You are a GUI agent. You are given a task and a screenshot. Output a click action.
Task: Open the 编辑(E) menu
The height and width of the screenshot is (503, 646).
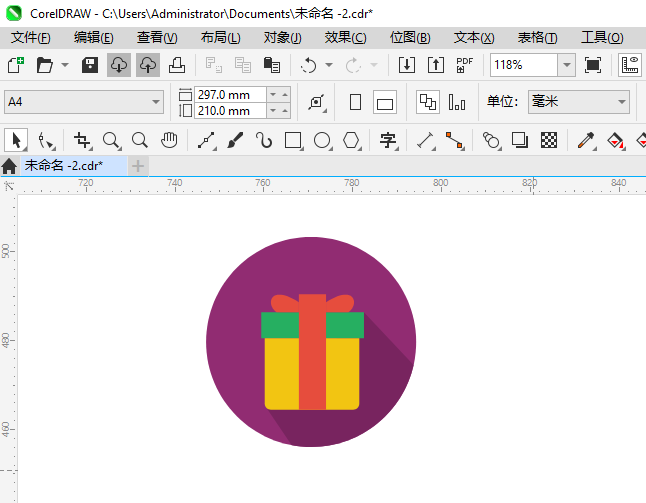[94, 38]
